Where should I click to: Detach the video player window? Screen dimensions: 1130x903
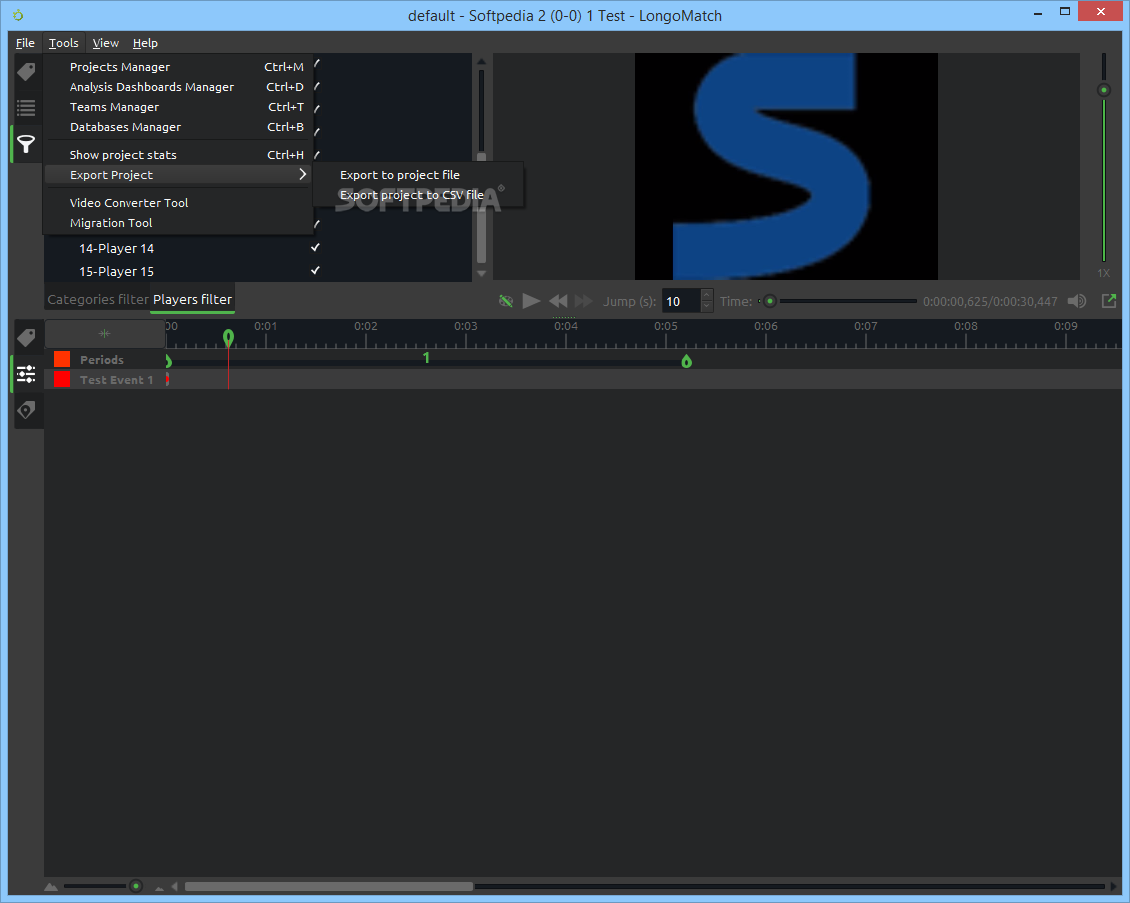(x=1109, y=301)
